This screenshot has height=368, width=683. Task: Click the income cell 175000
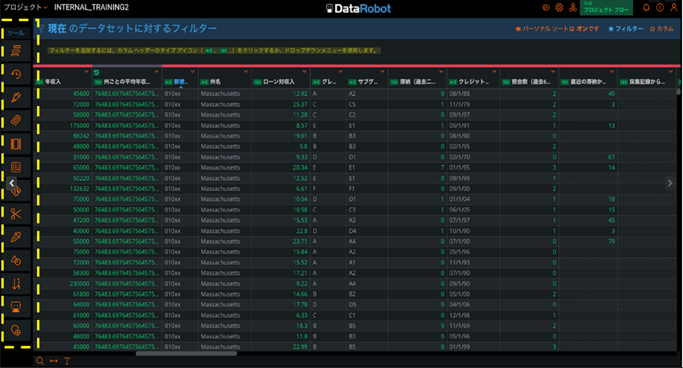80,125
